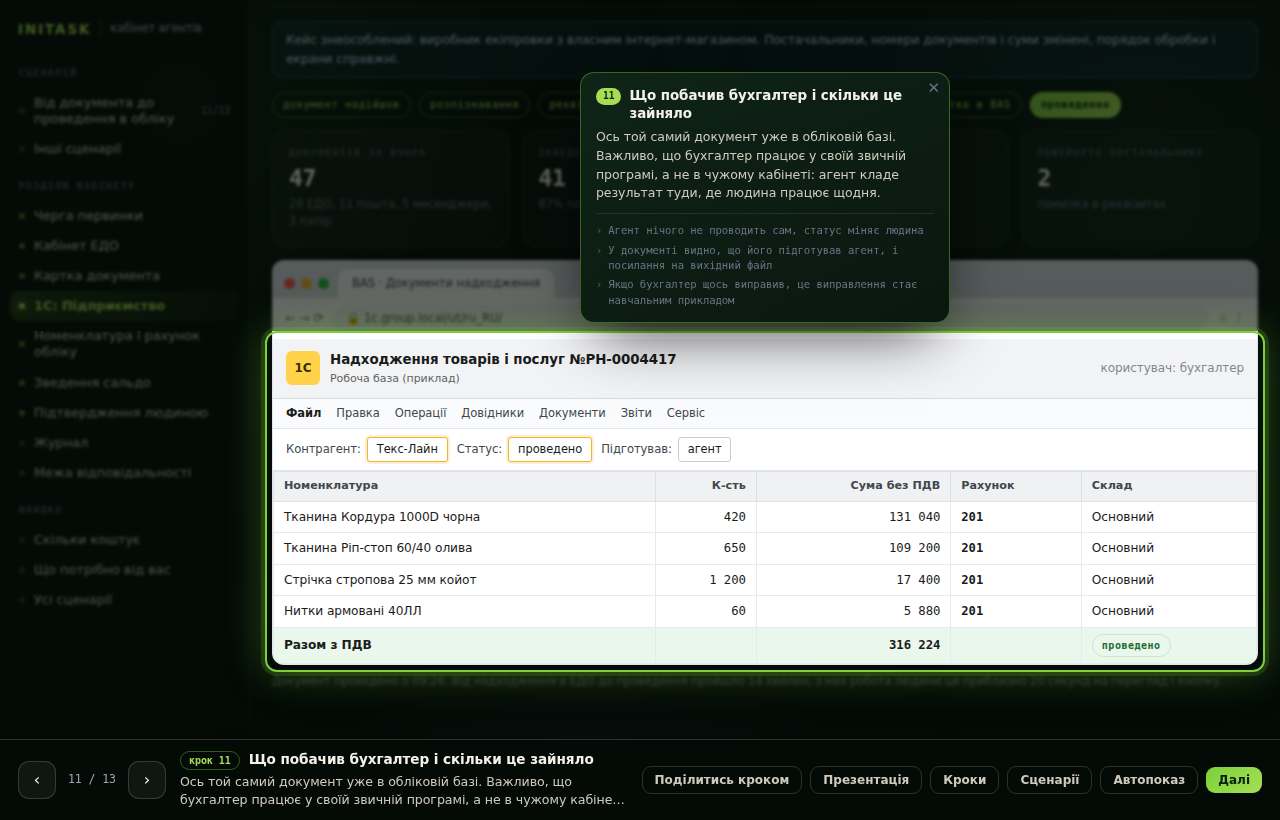Click the Разом з ПДВ total label
The height and width of the screenshot is (820, 1280).
(328, 645)
